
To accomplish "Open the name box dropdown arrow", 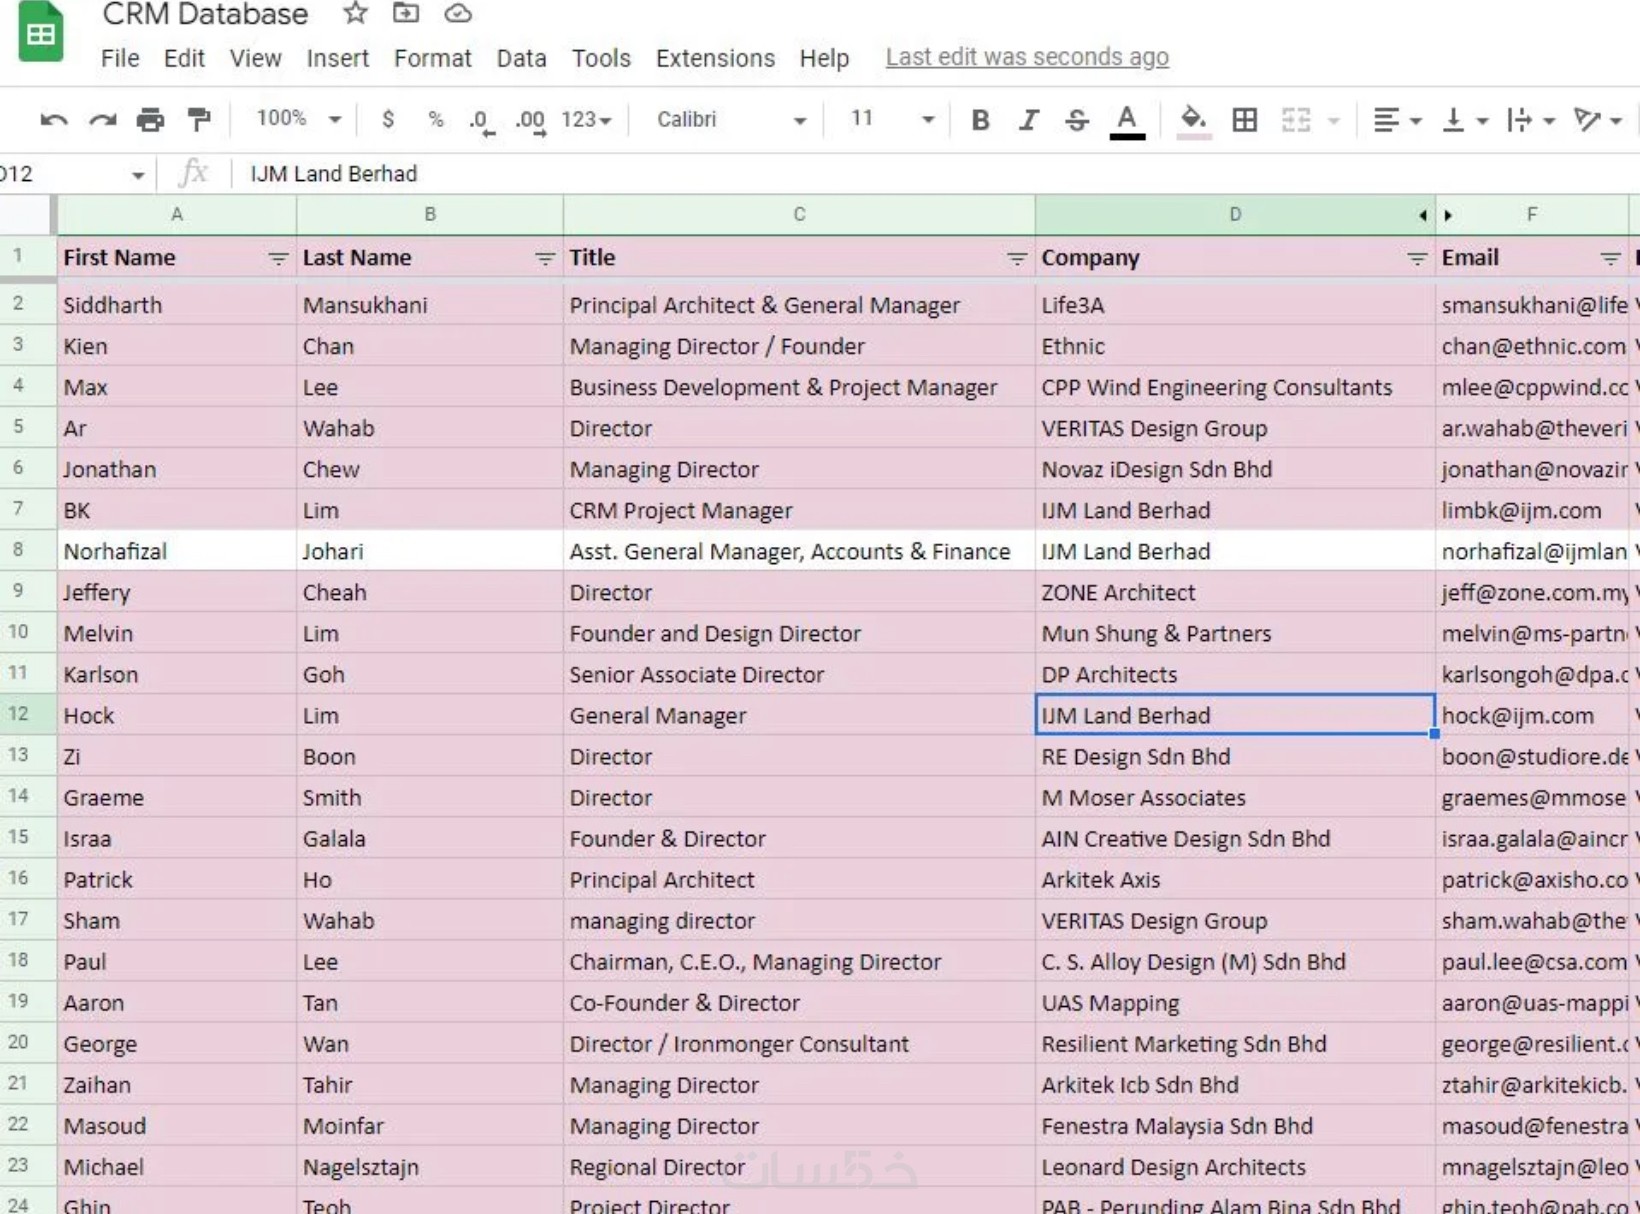I will click(x=138, y=175).
